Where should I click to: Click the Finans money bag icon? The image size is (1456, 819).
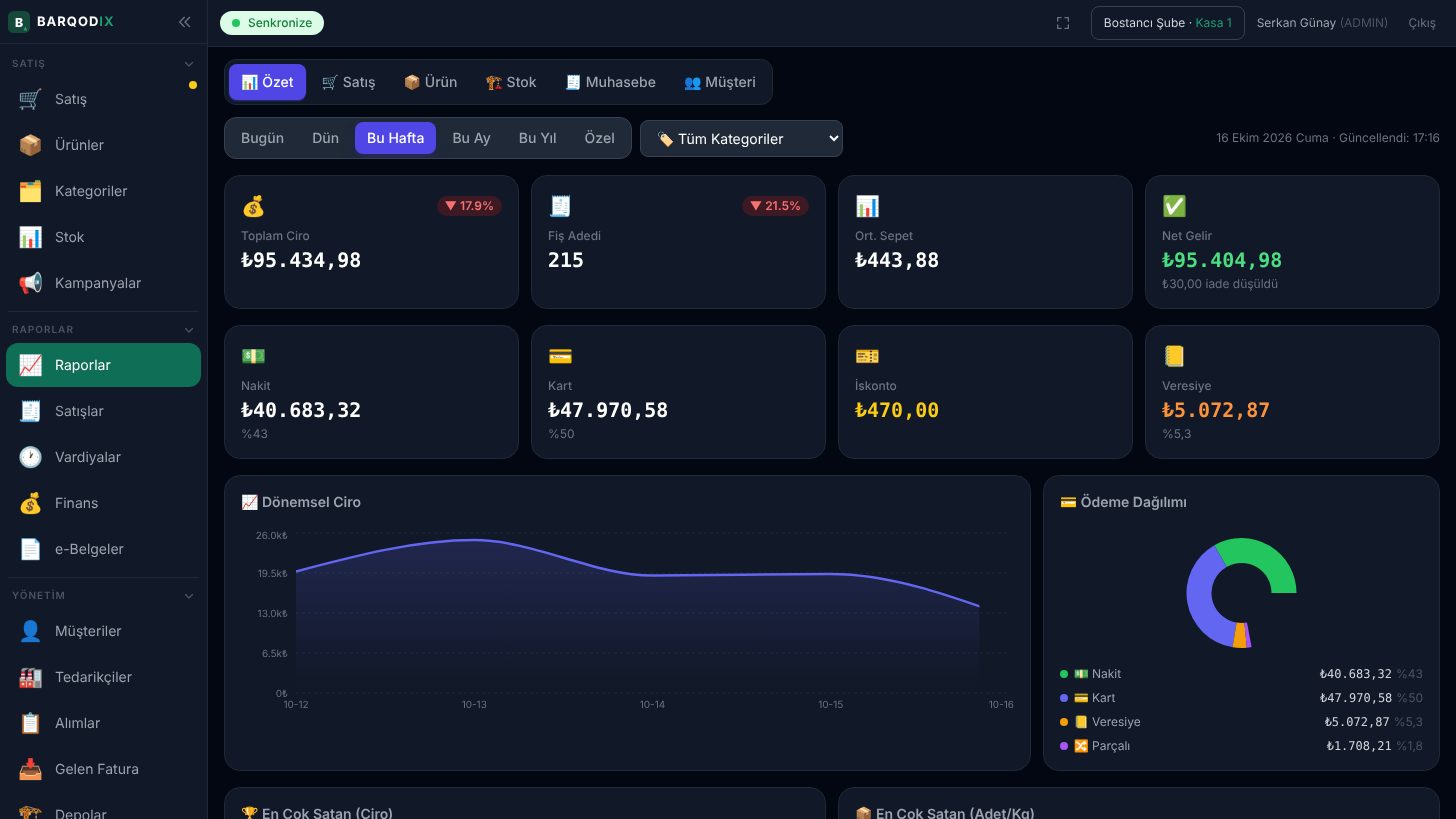(30, 503)
